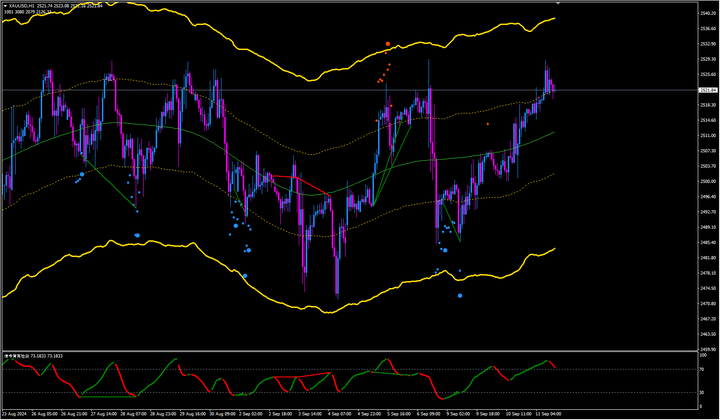Click the 3 Sep 14:00 time axis label

(301, 412)
